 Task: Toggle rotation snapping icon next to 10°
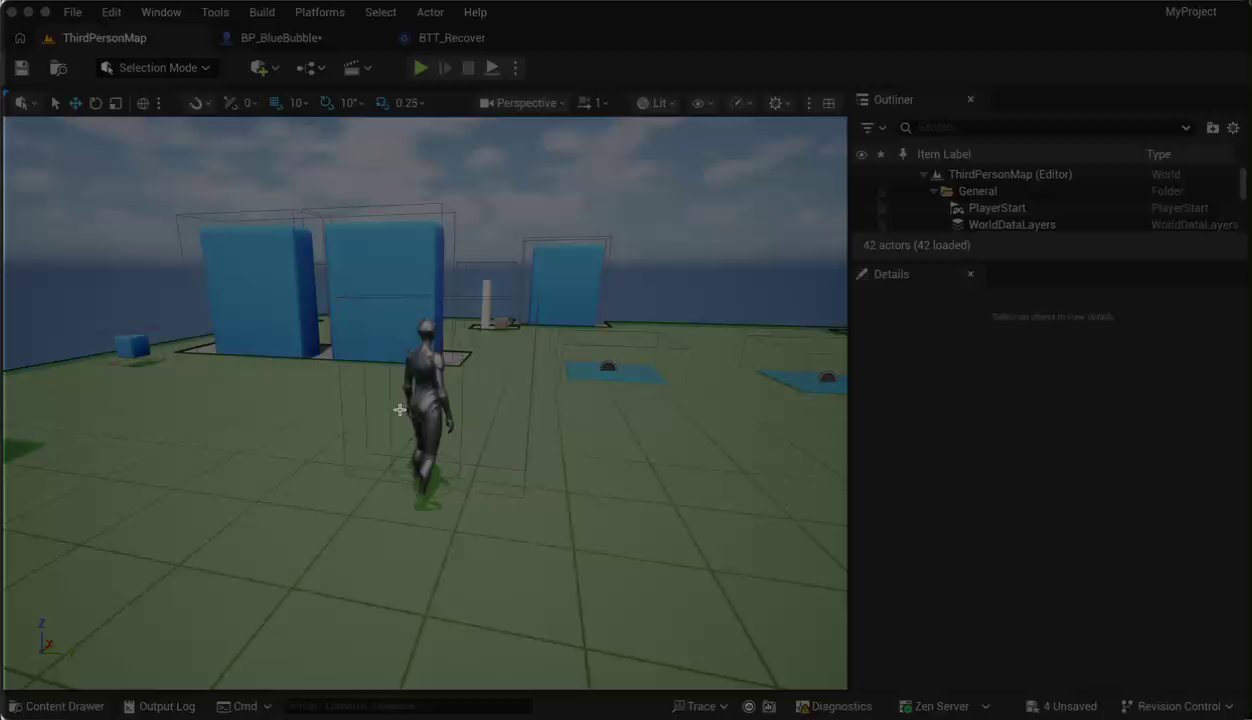coord(327,103)
